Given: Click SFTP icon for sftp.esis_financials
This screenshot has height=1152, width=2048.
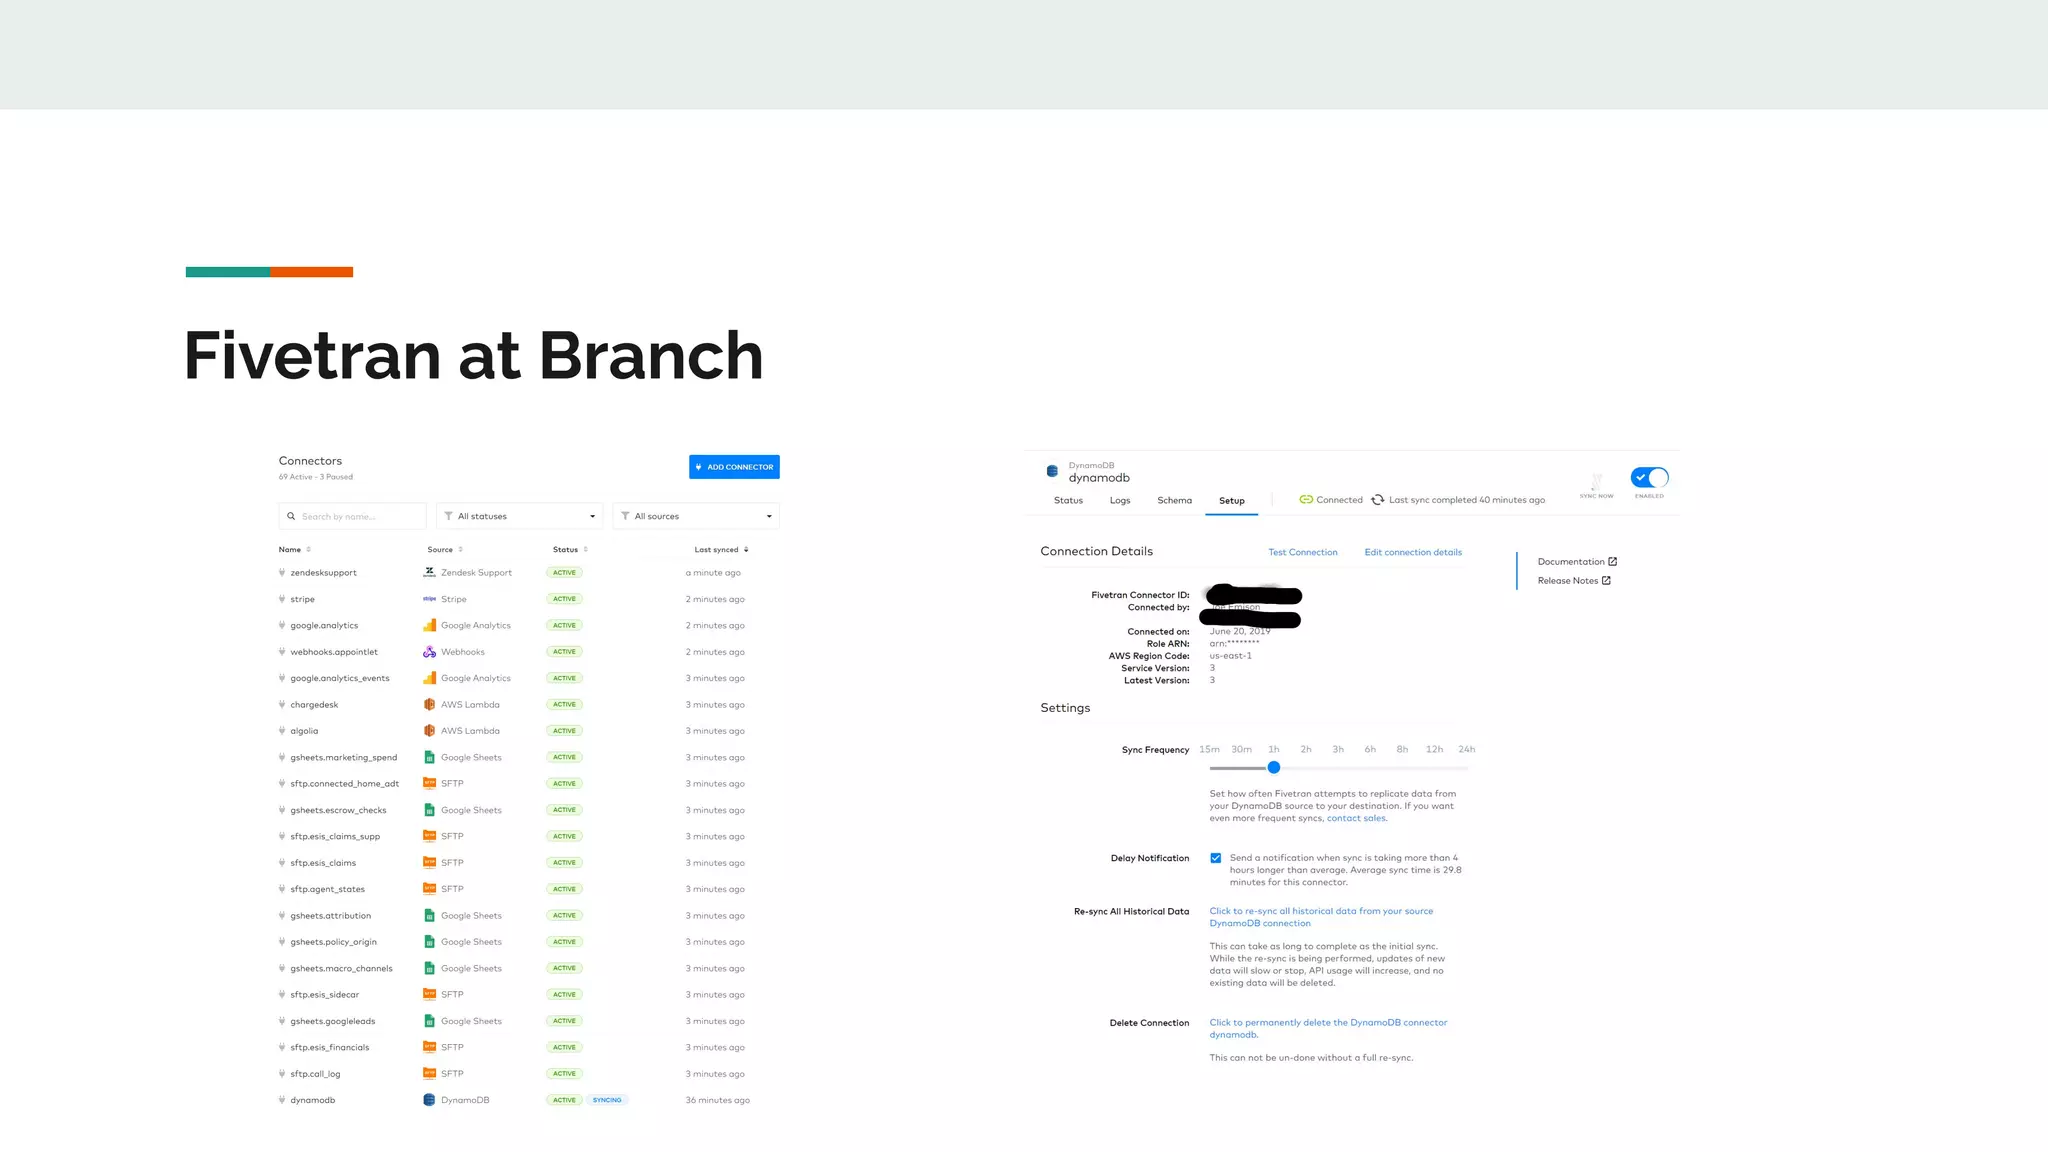Looking at the screenshot, I should click(x=429, y=1047).
